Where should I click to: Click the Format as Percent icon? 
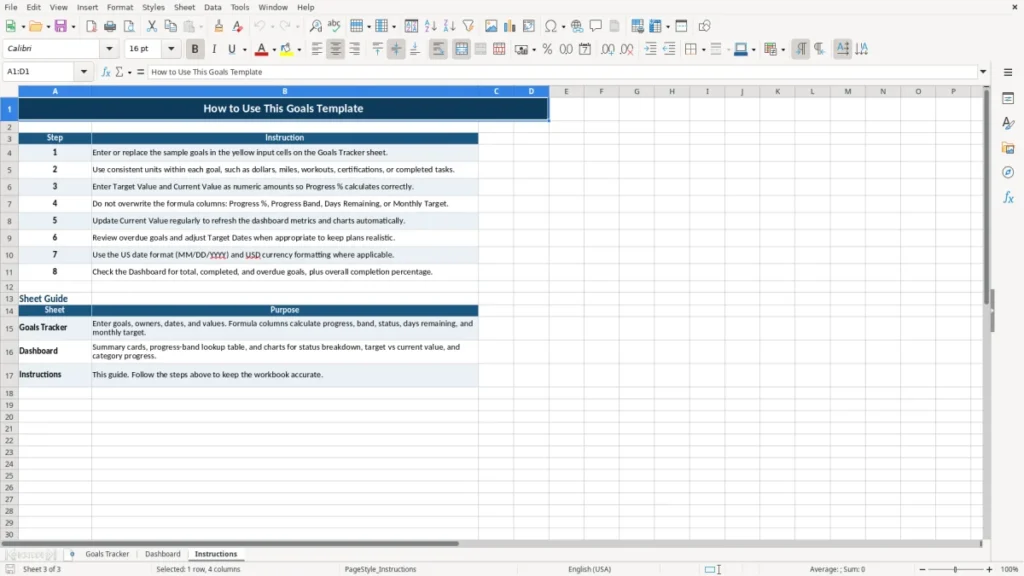tap(547, 49)
